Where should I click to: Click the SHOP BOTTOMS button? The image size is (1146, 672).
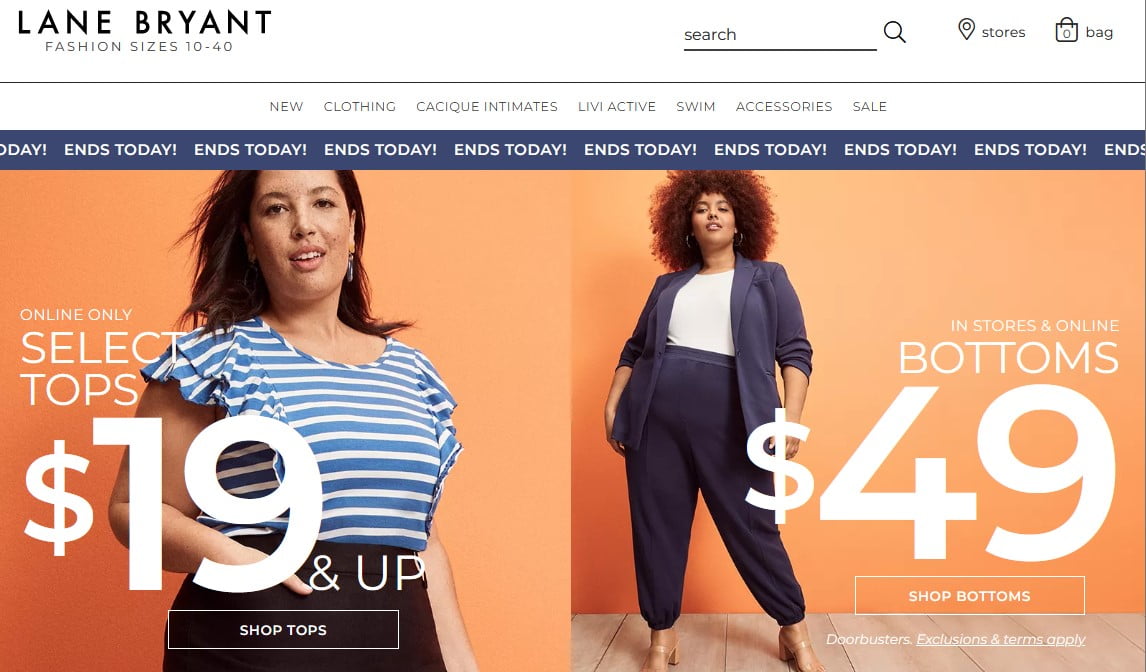point(970,596)
